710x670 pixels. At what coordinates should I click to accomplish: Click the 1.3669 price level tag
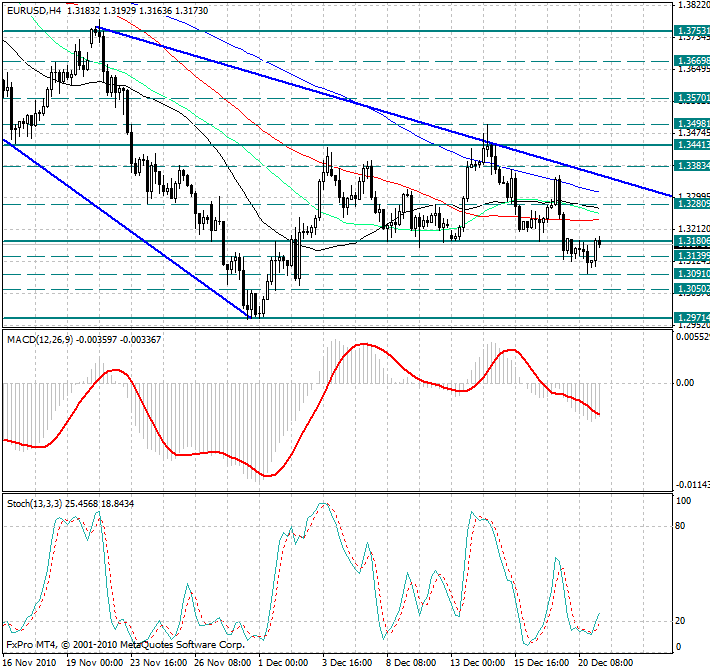(x=692, y=61)
